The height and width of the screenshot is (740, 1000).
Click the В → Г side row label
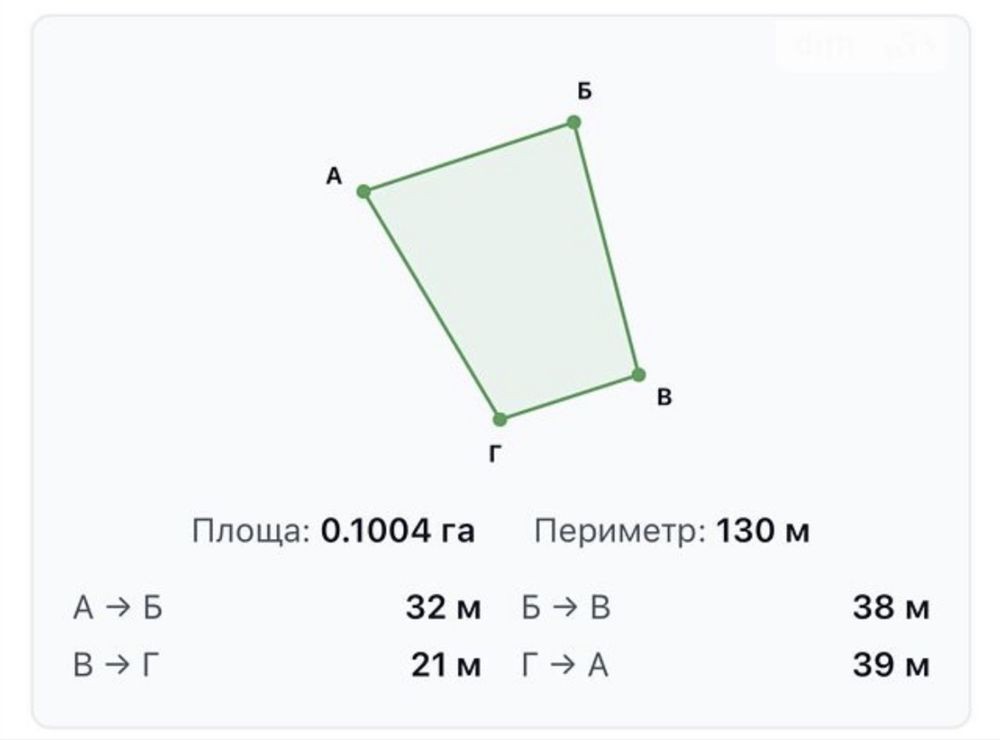115,665
